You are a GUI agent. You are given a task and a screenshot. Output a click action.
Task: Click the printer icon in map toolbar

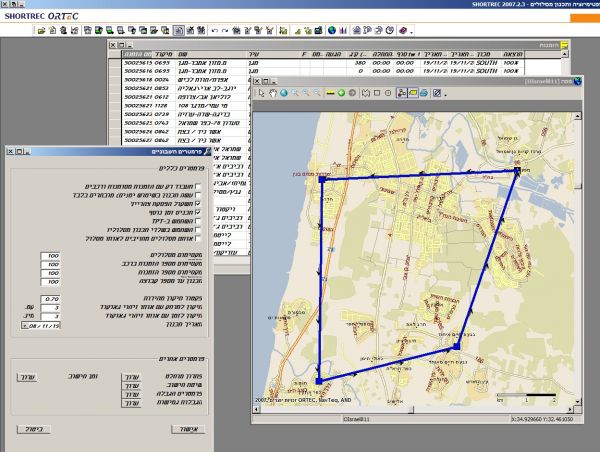424,93
